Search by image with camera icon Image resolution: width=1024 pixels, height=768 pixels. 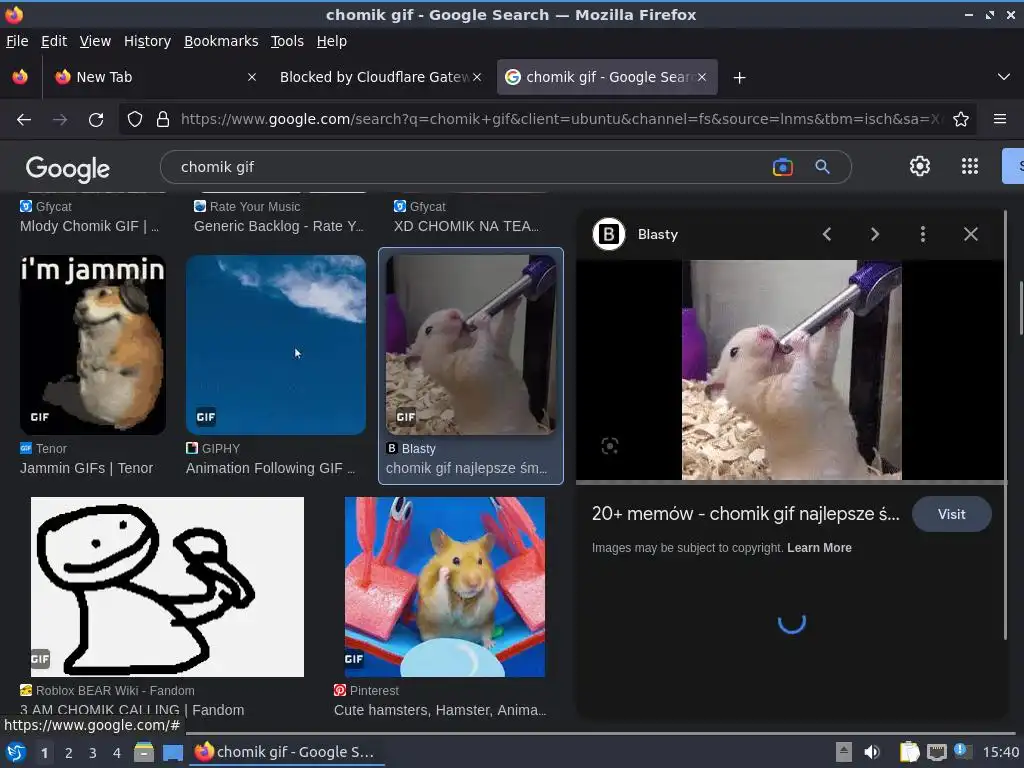click(x=782, y=167)
